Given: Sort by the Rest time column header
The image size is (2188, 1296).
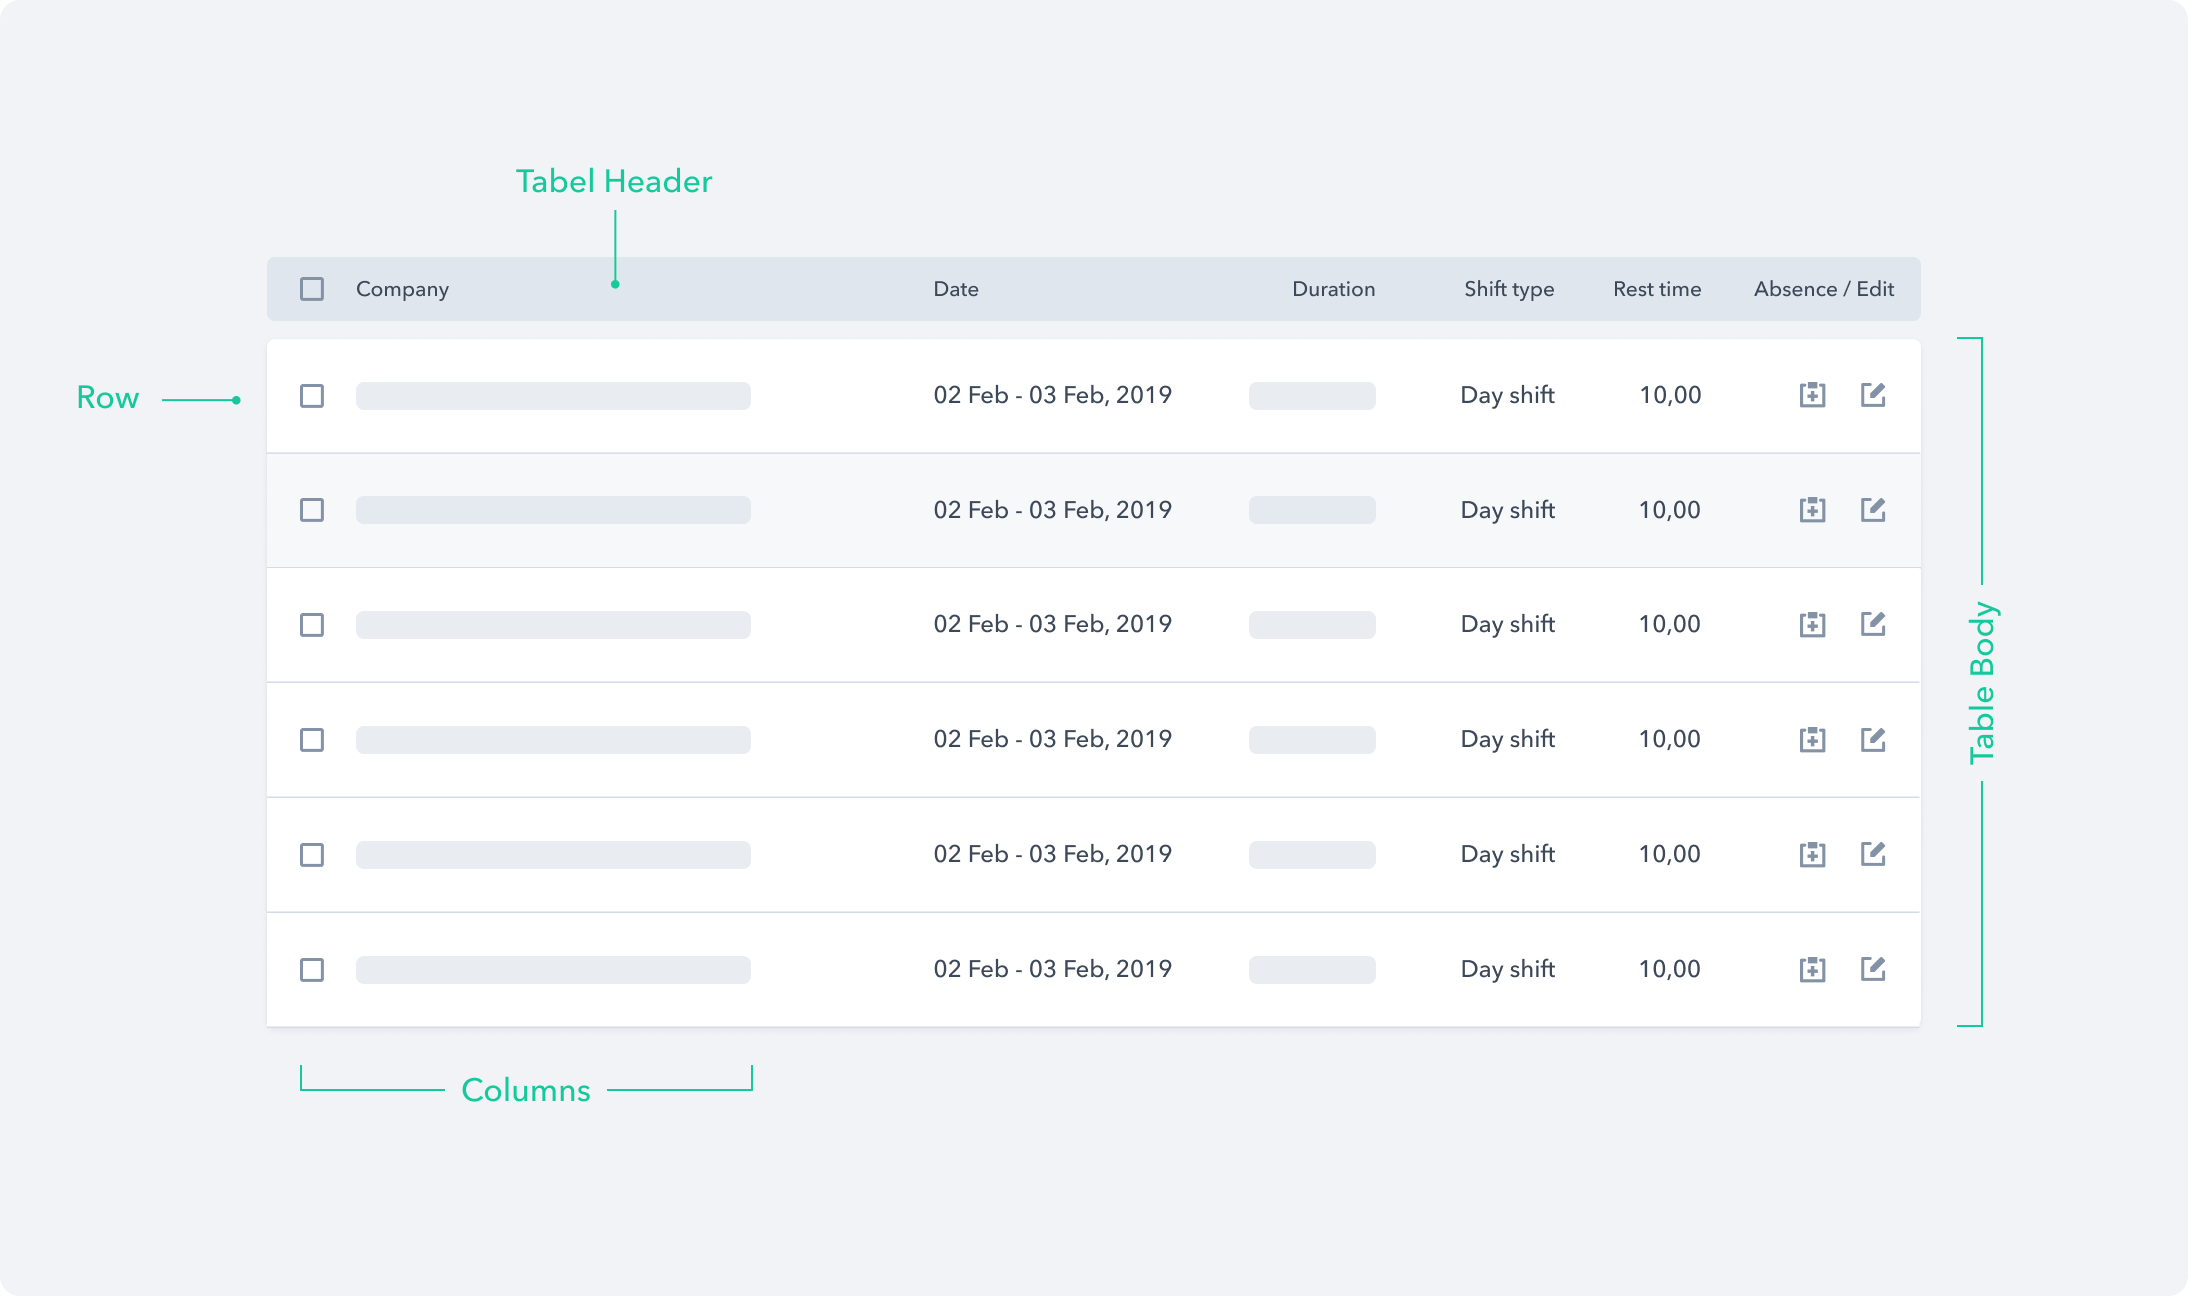Looking at the screenshot, I should (x=1656, y=288).
